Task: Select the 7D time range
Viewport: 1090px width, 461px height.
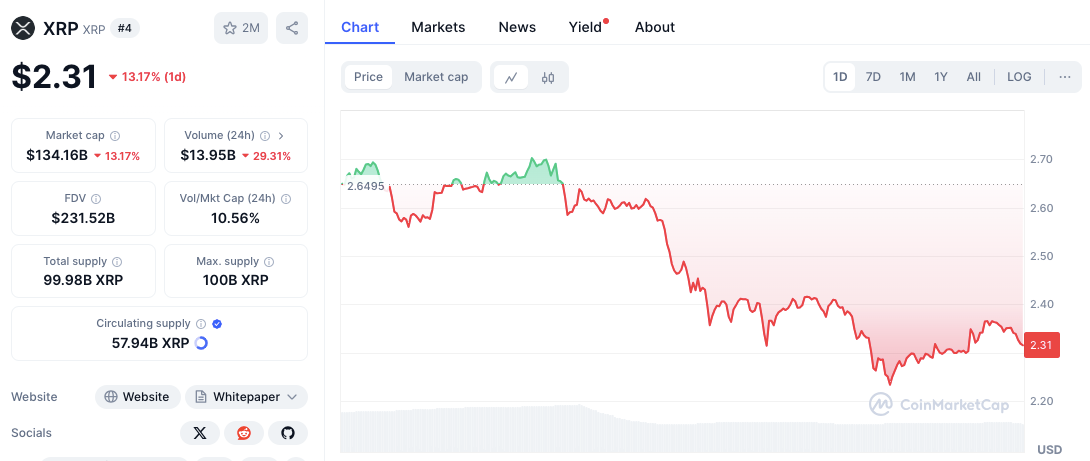Action: pos(873,77)
